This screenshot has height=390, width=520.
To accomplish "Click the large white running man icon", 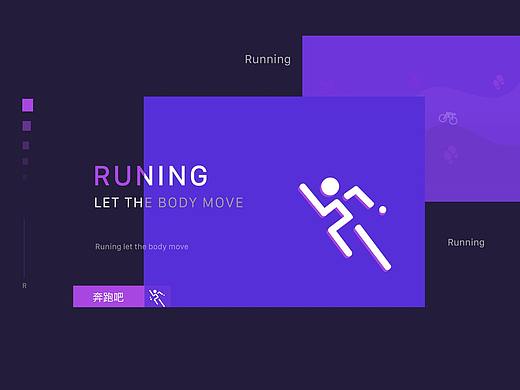I will pyautogui.click(x=344, y=224).
